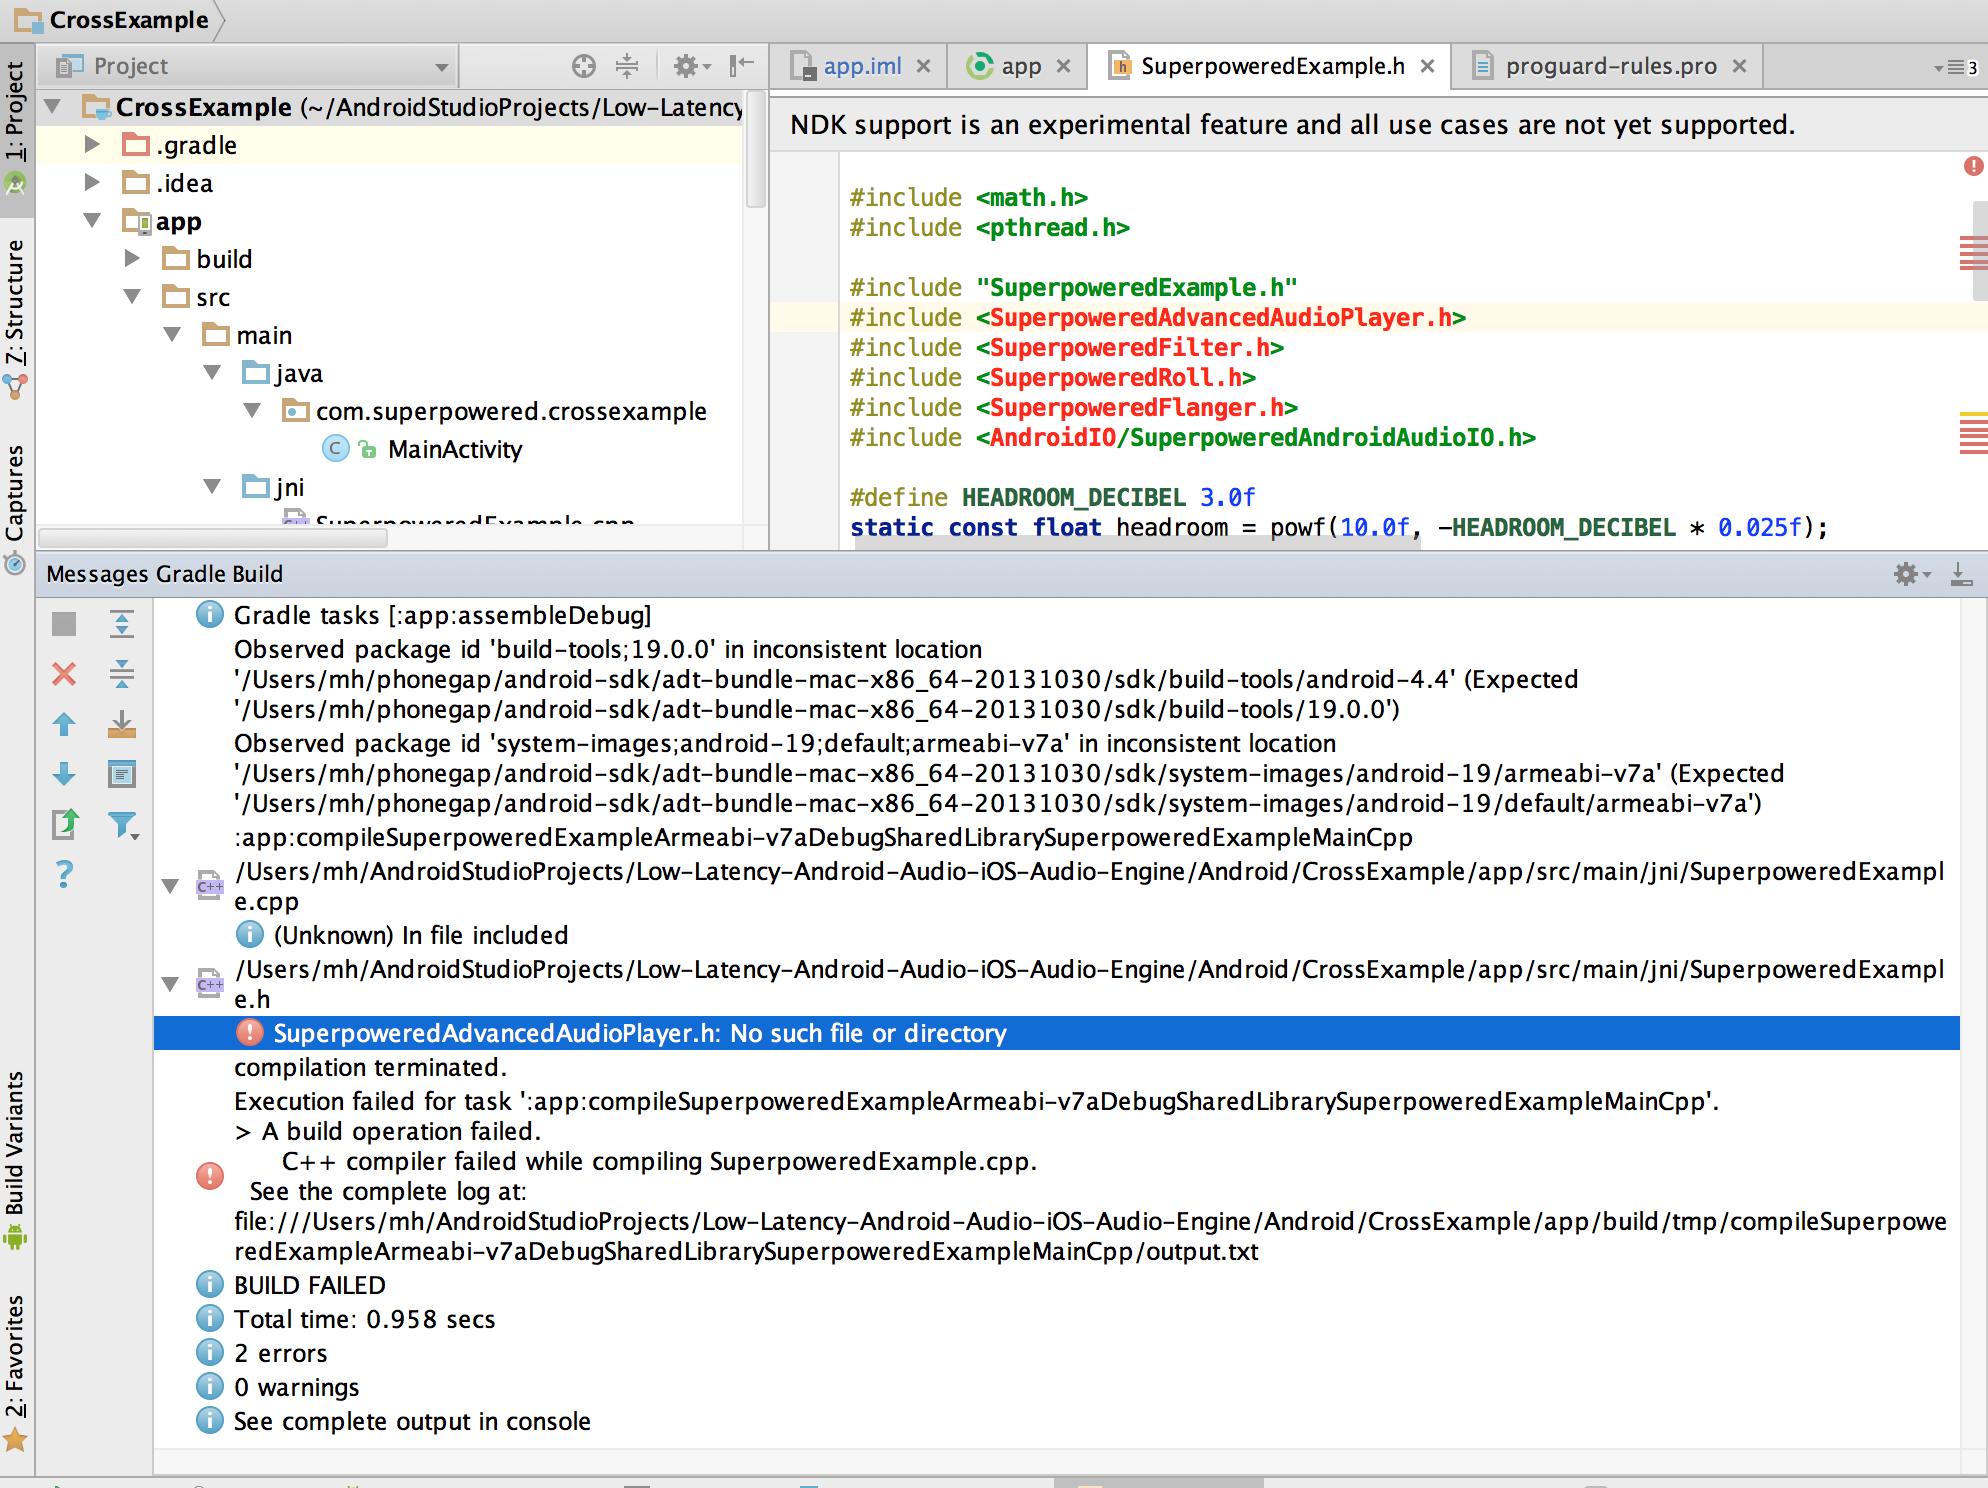Open the help question mark icon
The image size is (1988, 1488).
[64, 874]
